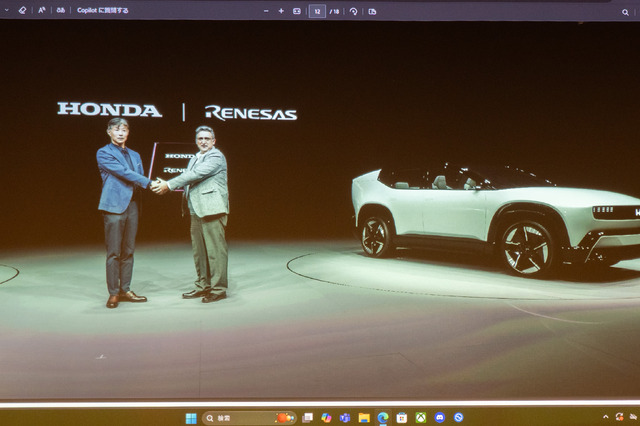The height and width of the screenshot is (426, 640).
Task: Edit the current page number field
Action: coord(317,11)
